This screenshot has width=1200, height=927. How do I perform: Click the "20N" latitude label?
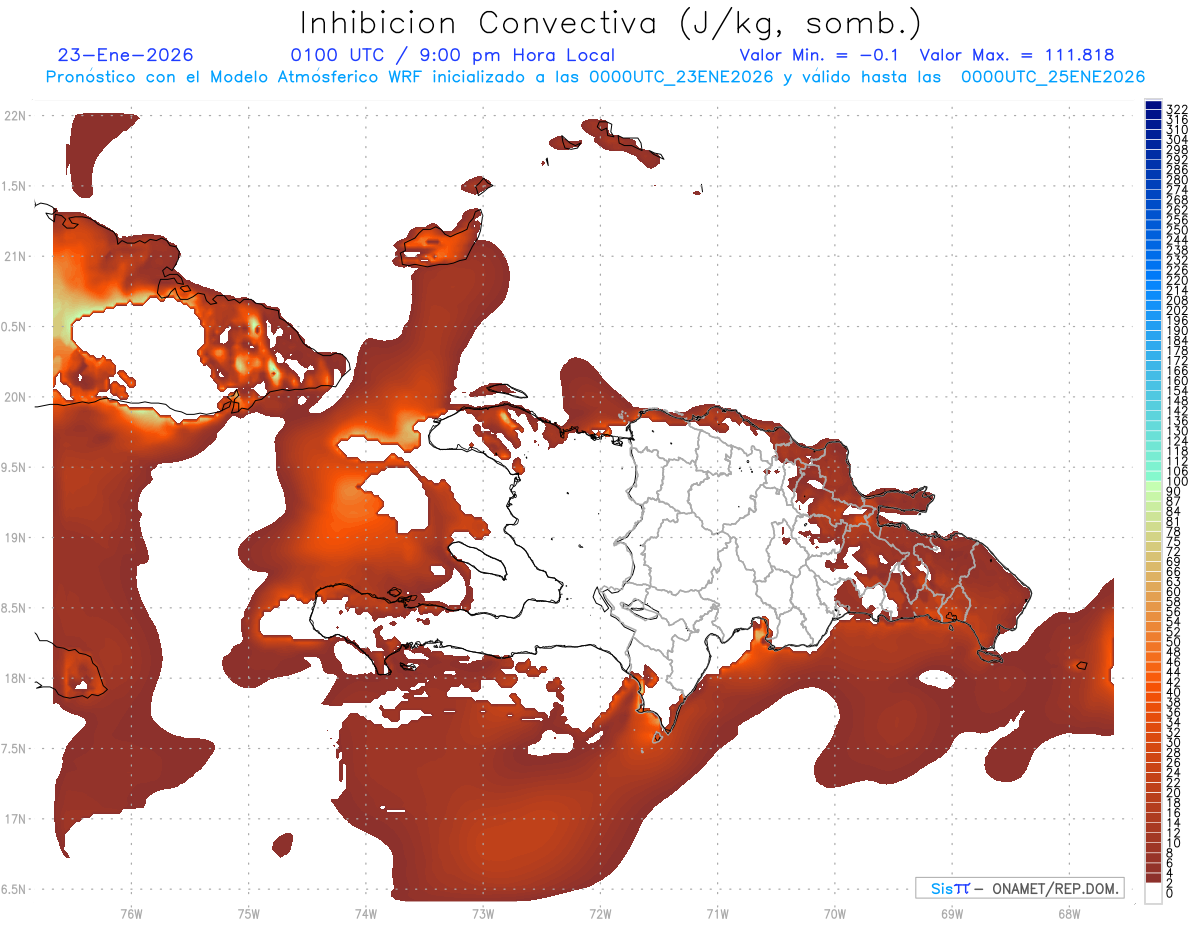tap(15, 397)
